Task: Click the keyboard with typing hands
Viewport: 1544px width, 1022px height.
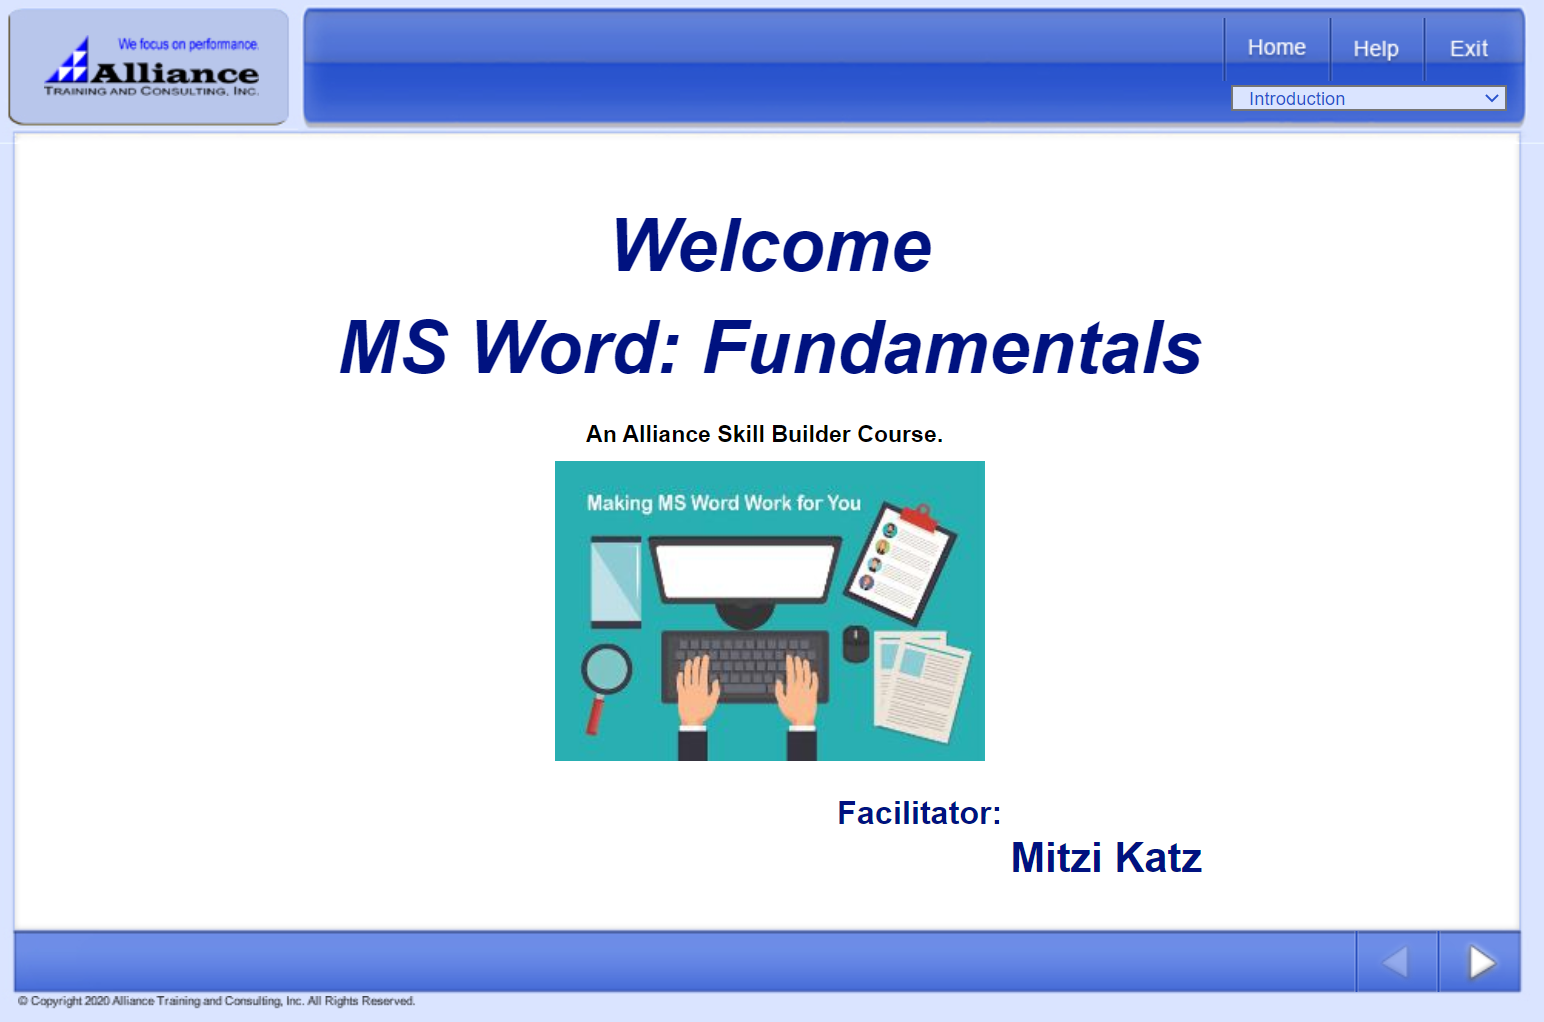Action: tap(745, 670)
